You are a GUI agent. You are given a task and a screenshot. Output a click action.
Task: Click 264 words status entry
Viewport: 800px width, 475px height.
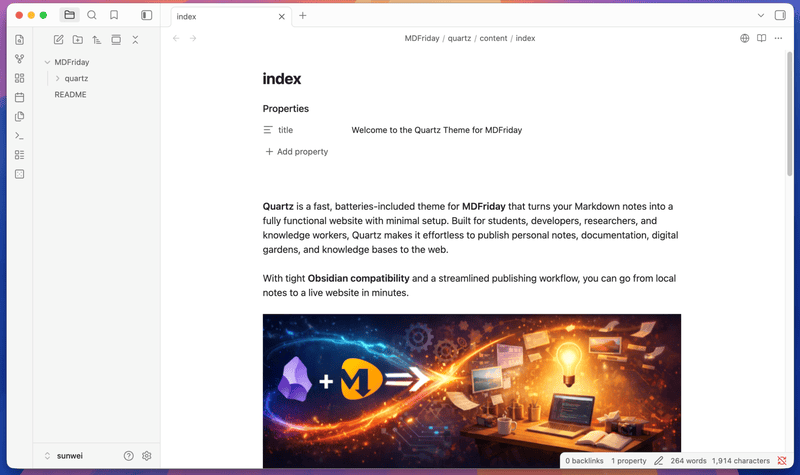tap(688, 461)
